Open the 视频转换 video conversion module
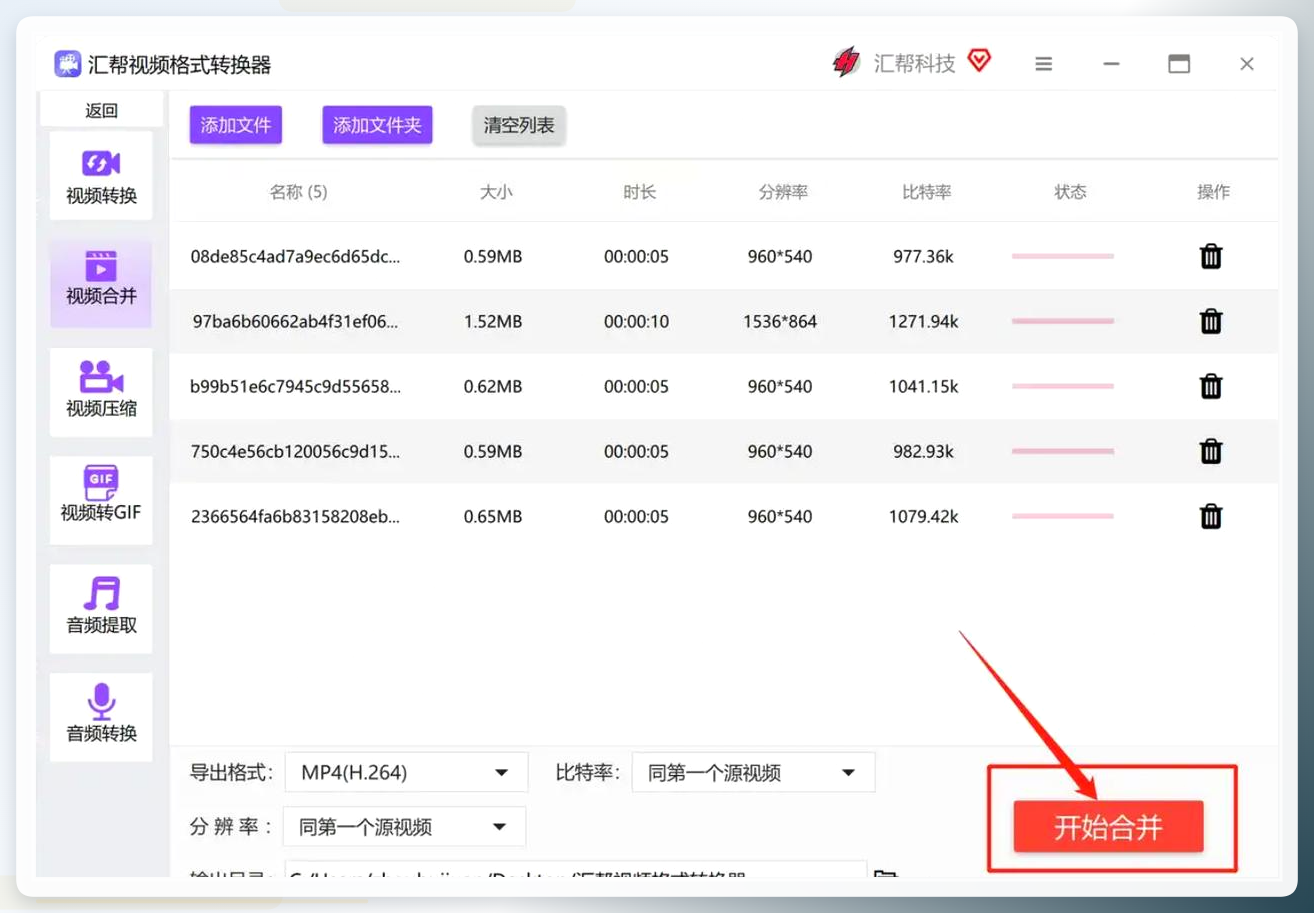 click(101, 176)
